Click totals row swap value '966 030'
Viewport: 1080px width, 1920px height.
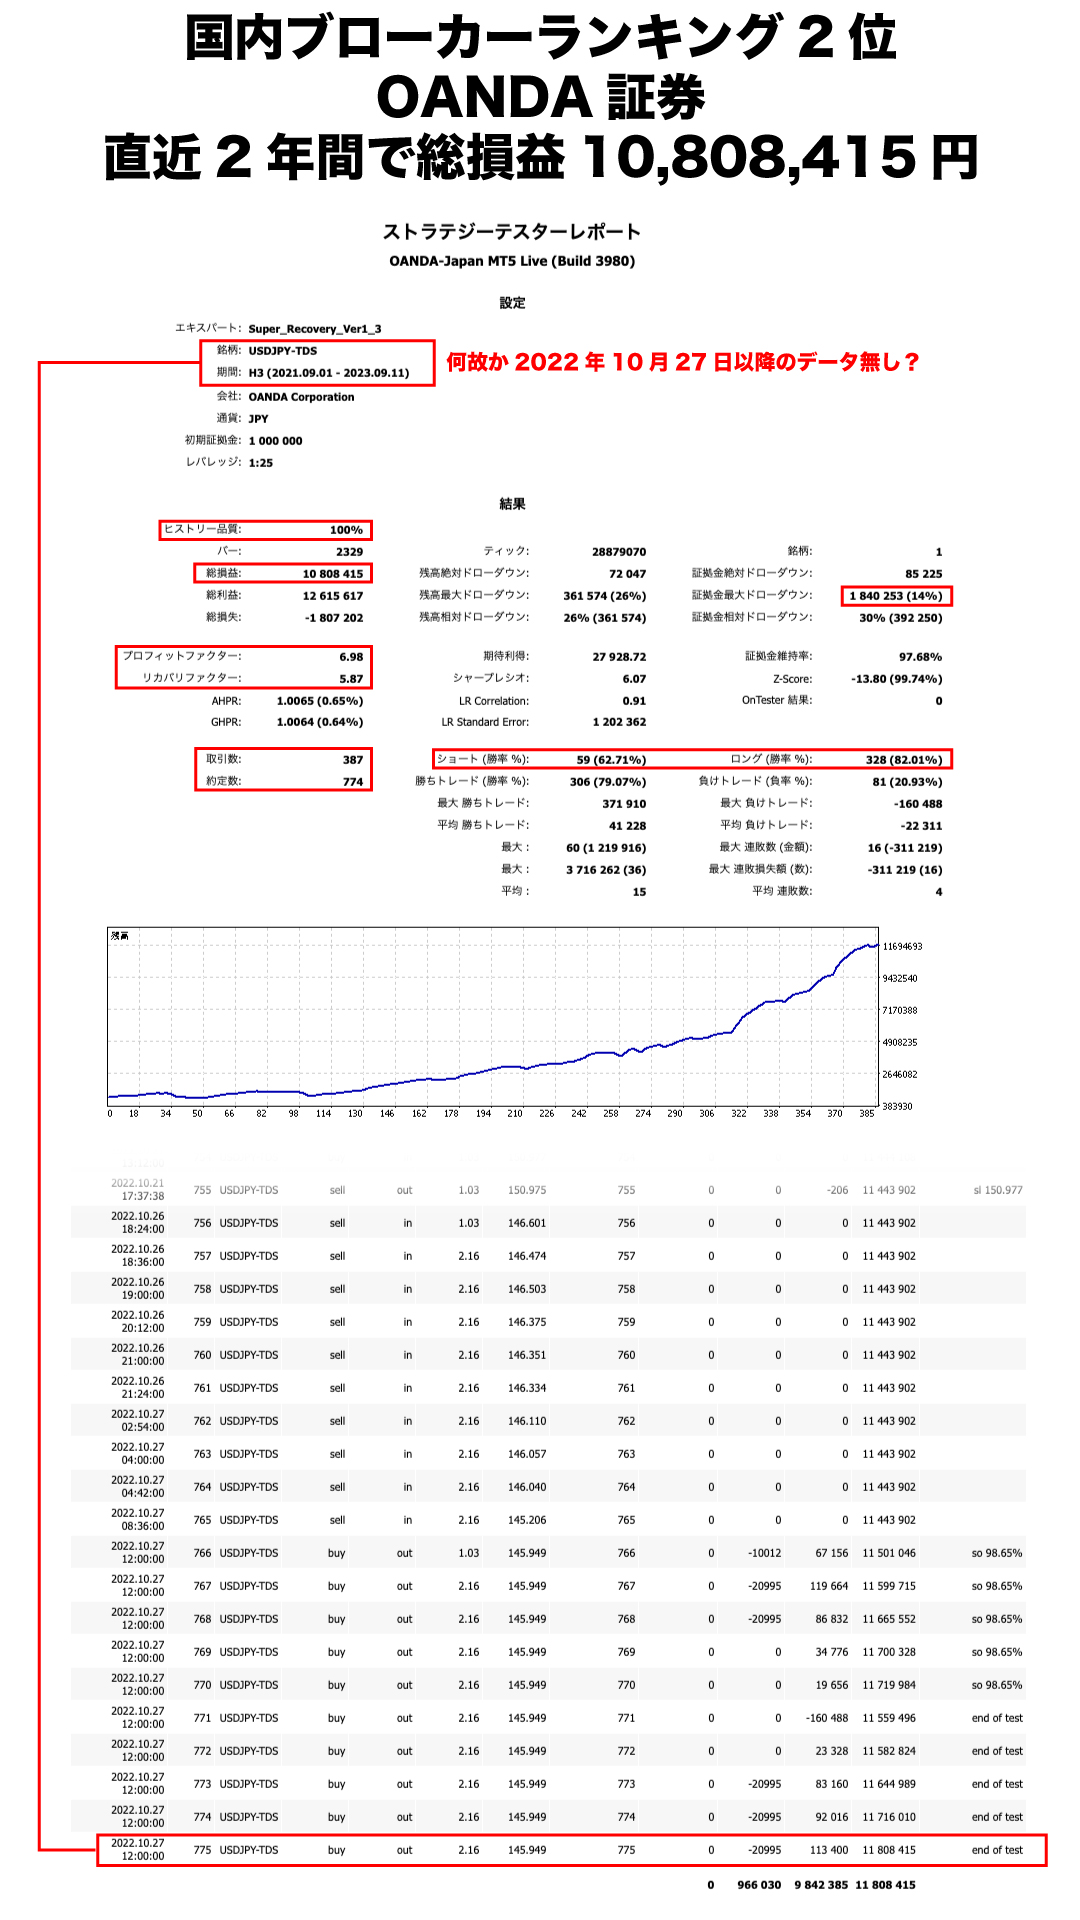[759, 1885]
